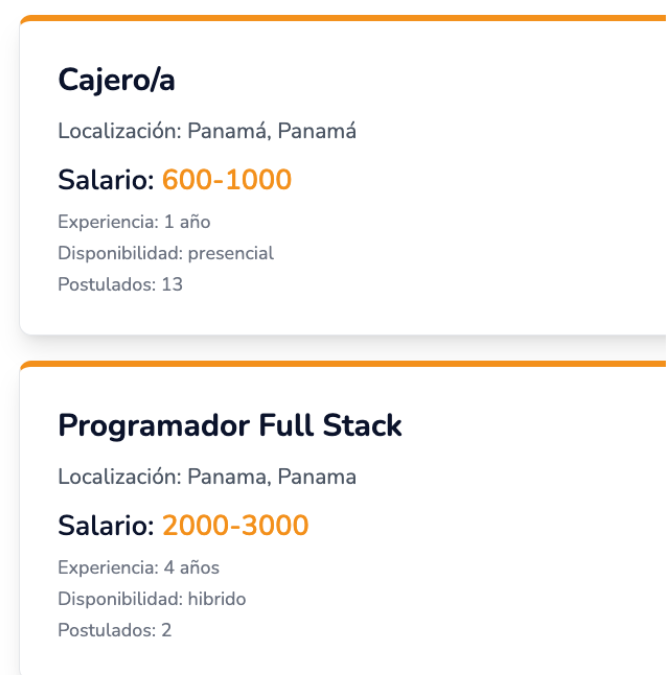This screenshot has width=666, height=675.
Task: Click orange top border of Programador card
Action: (x=340, y=365)
